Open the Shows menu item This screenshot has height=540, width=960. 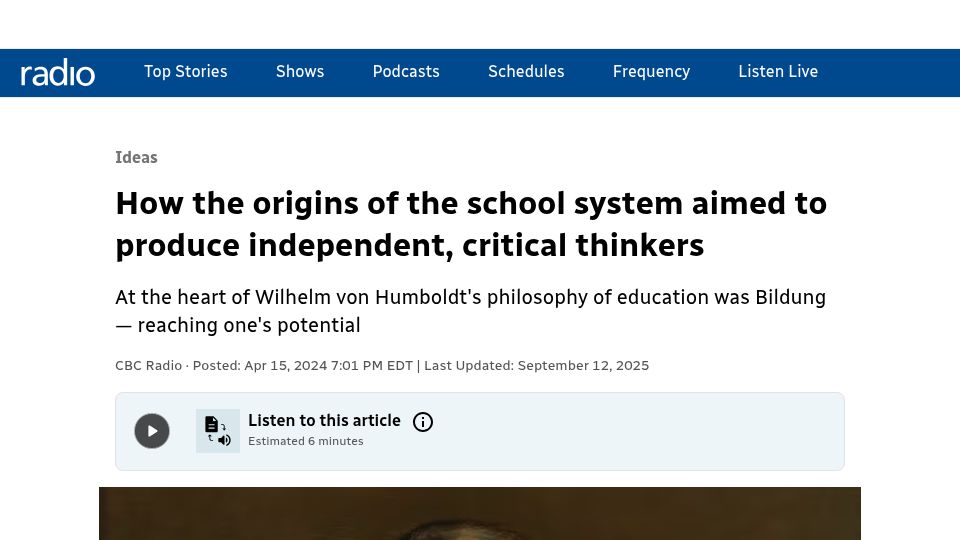[x=300, y=72]
